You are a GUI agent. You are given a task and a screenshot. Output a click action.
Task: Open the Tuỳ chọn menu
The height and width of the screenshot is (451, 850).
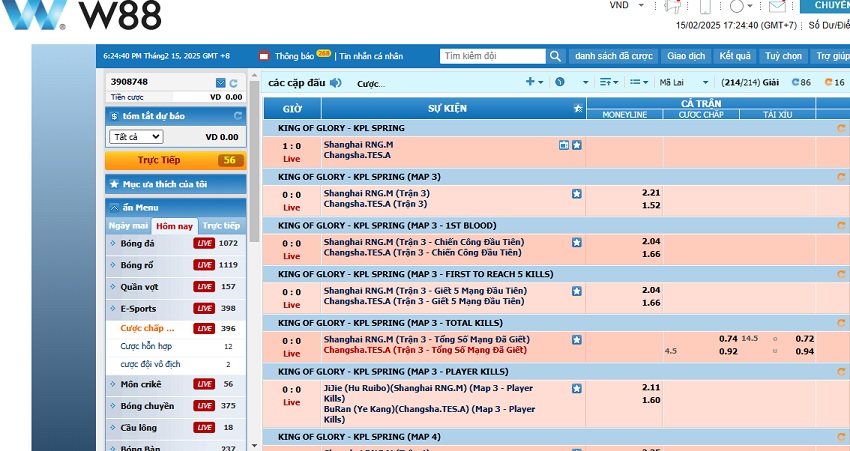(x=783, y=56)
